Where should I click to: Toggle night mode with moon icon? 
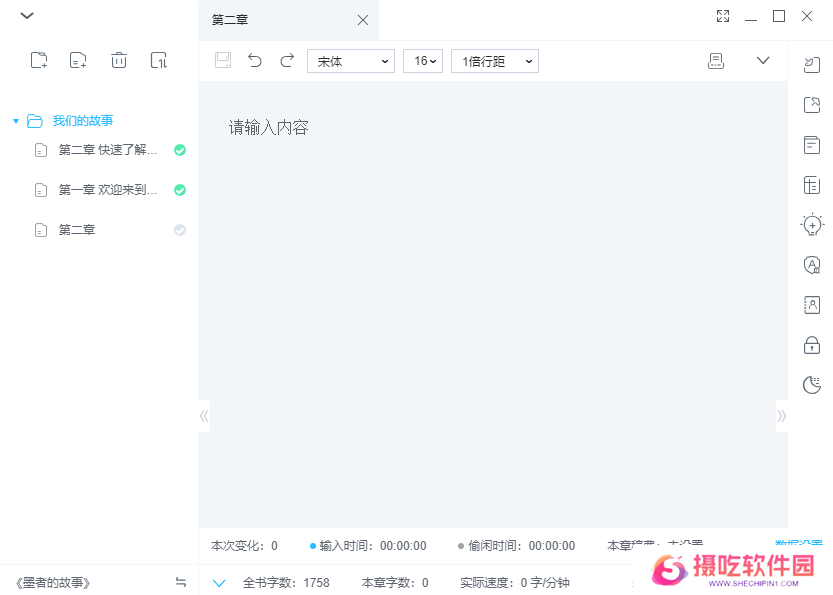812,385
